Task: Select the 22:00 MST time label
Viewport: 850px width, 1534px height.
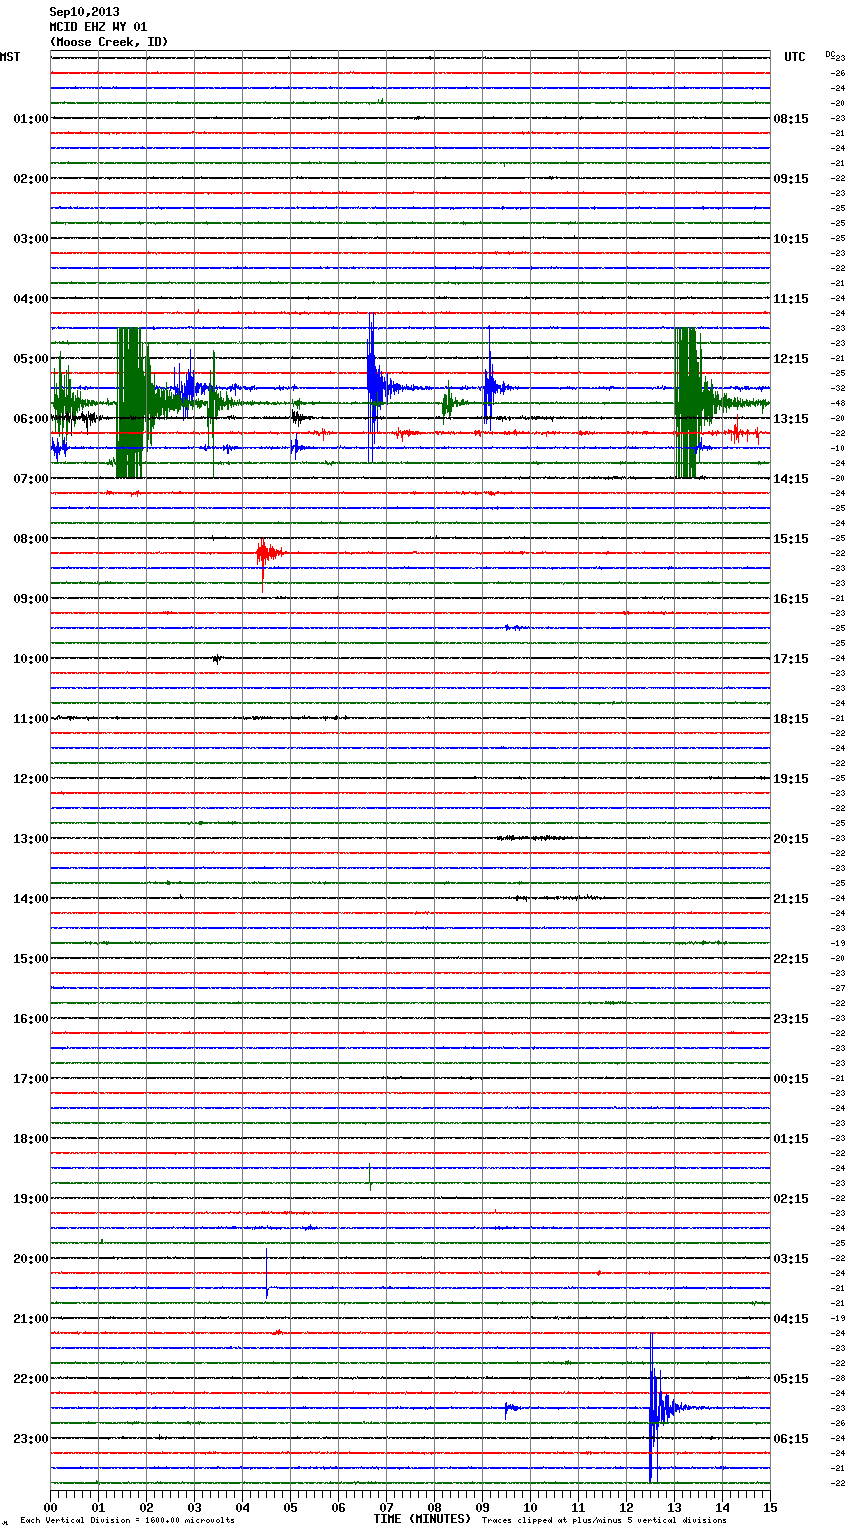Action: (x=31, y=1378)
